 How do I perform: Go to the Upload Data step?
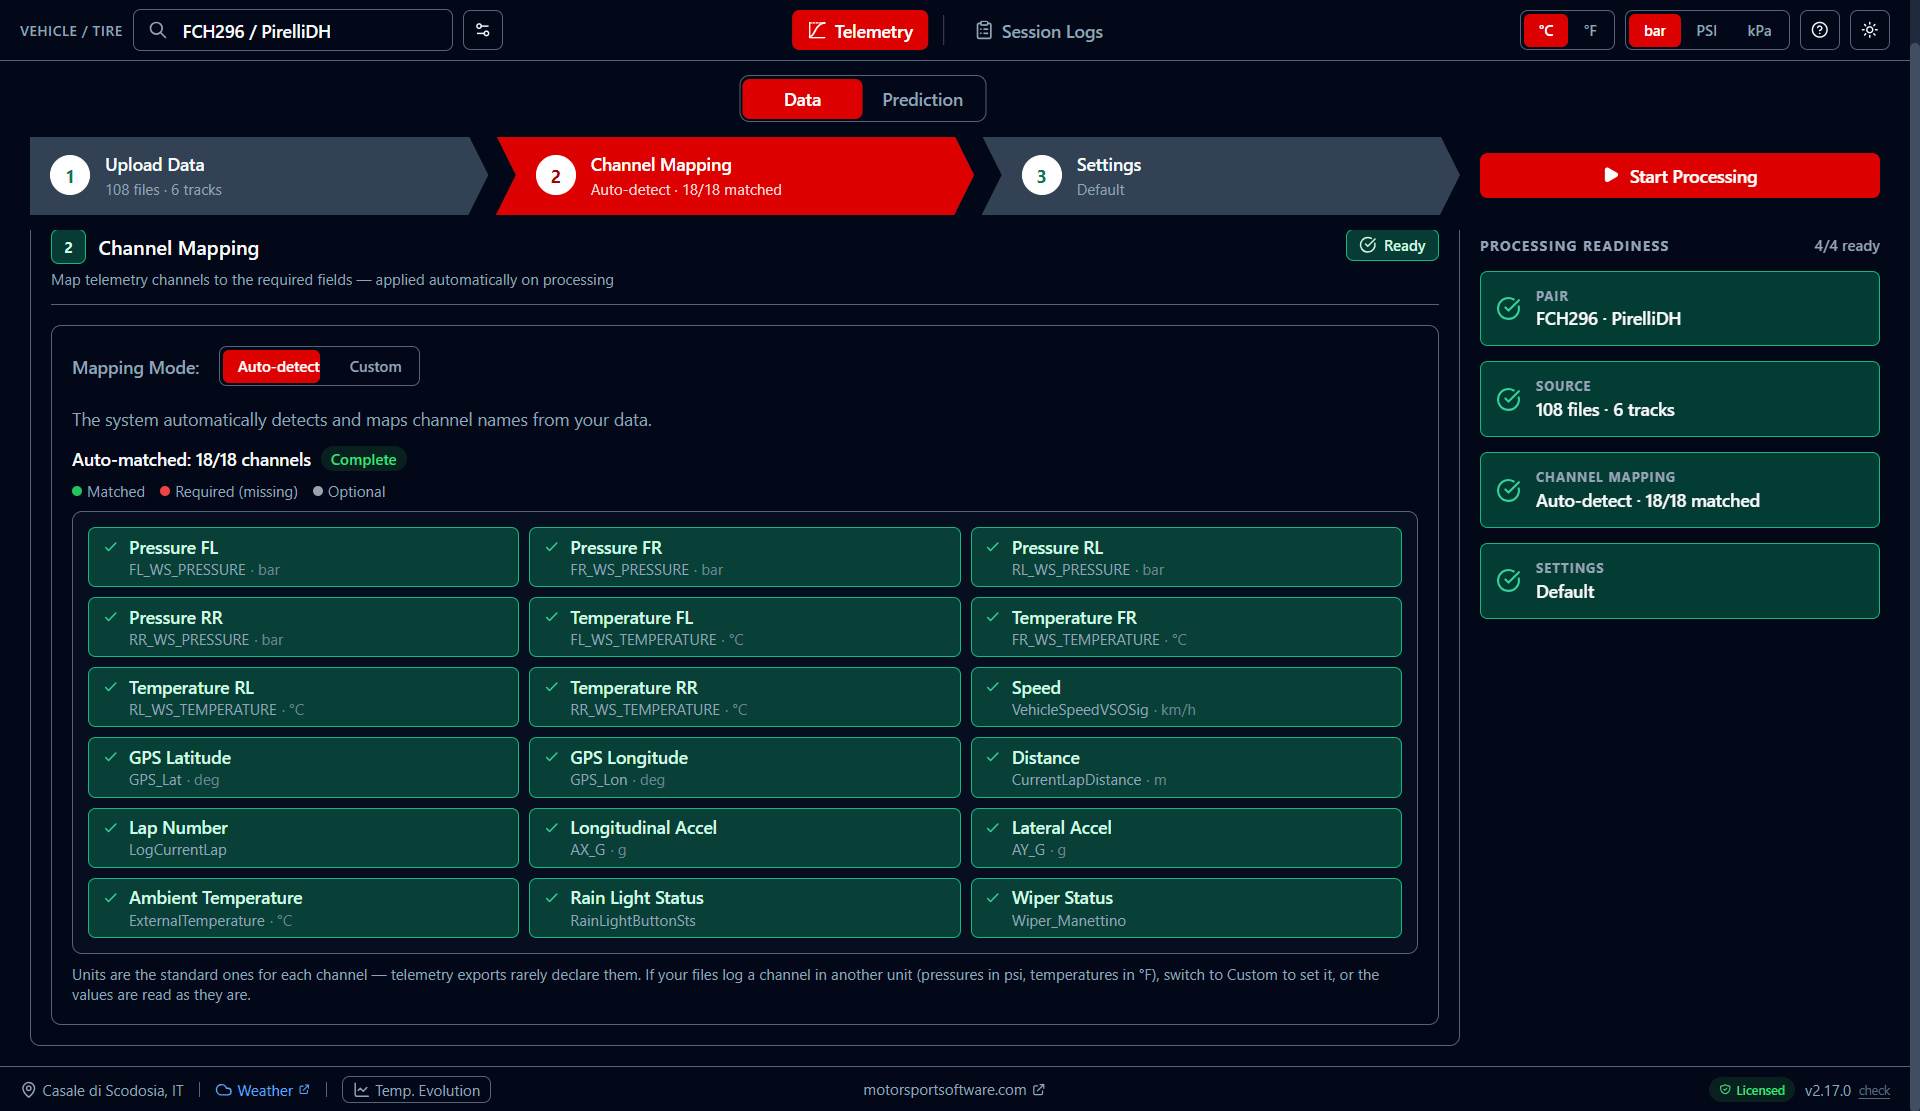point(258,176)
